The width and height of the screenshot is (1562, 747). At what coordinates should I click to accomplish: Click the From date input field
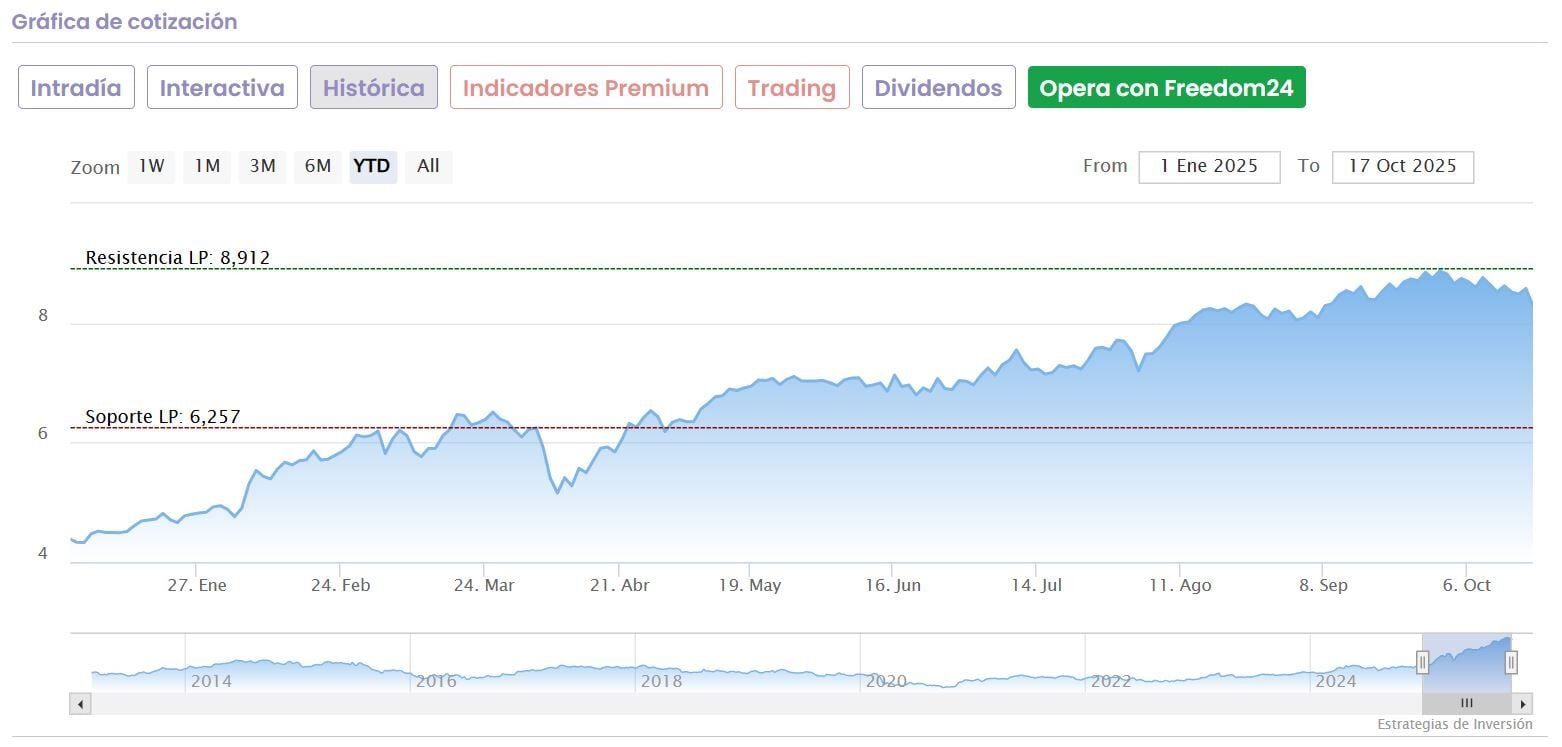point(1209,167)
